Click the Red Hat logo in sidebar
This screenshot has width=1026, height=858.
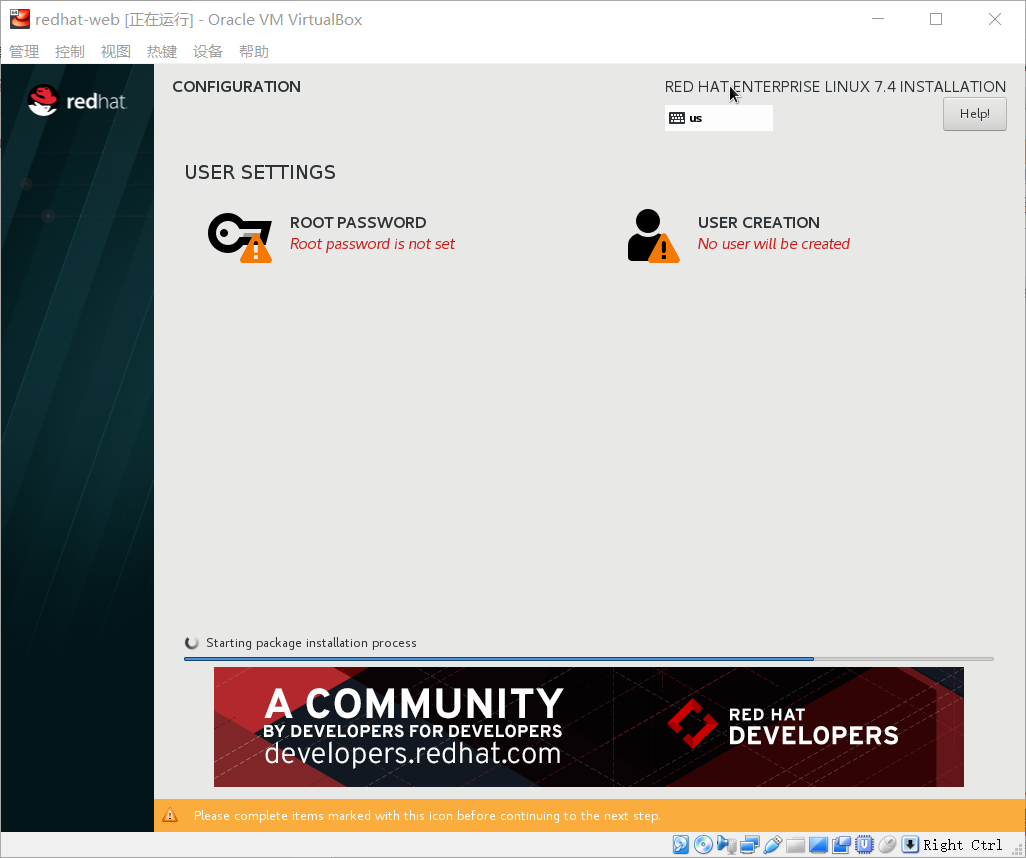click(77, 101)
